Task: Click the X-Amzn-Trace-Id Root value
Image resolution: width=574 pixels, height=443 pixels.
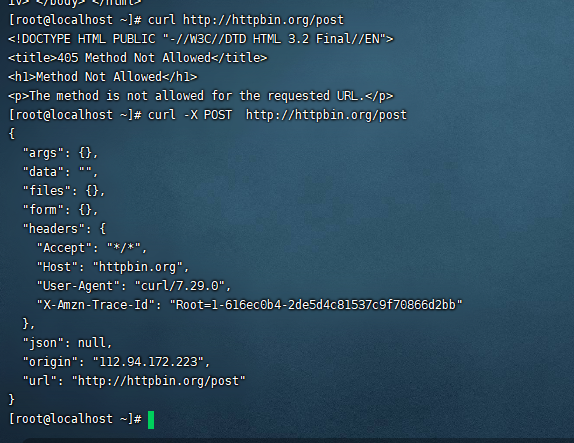Action: click(316, 305)
